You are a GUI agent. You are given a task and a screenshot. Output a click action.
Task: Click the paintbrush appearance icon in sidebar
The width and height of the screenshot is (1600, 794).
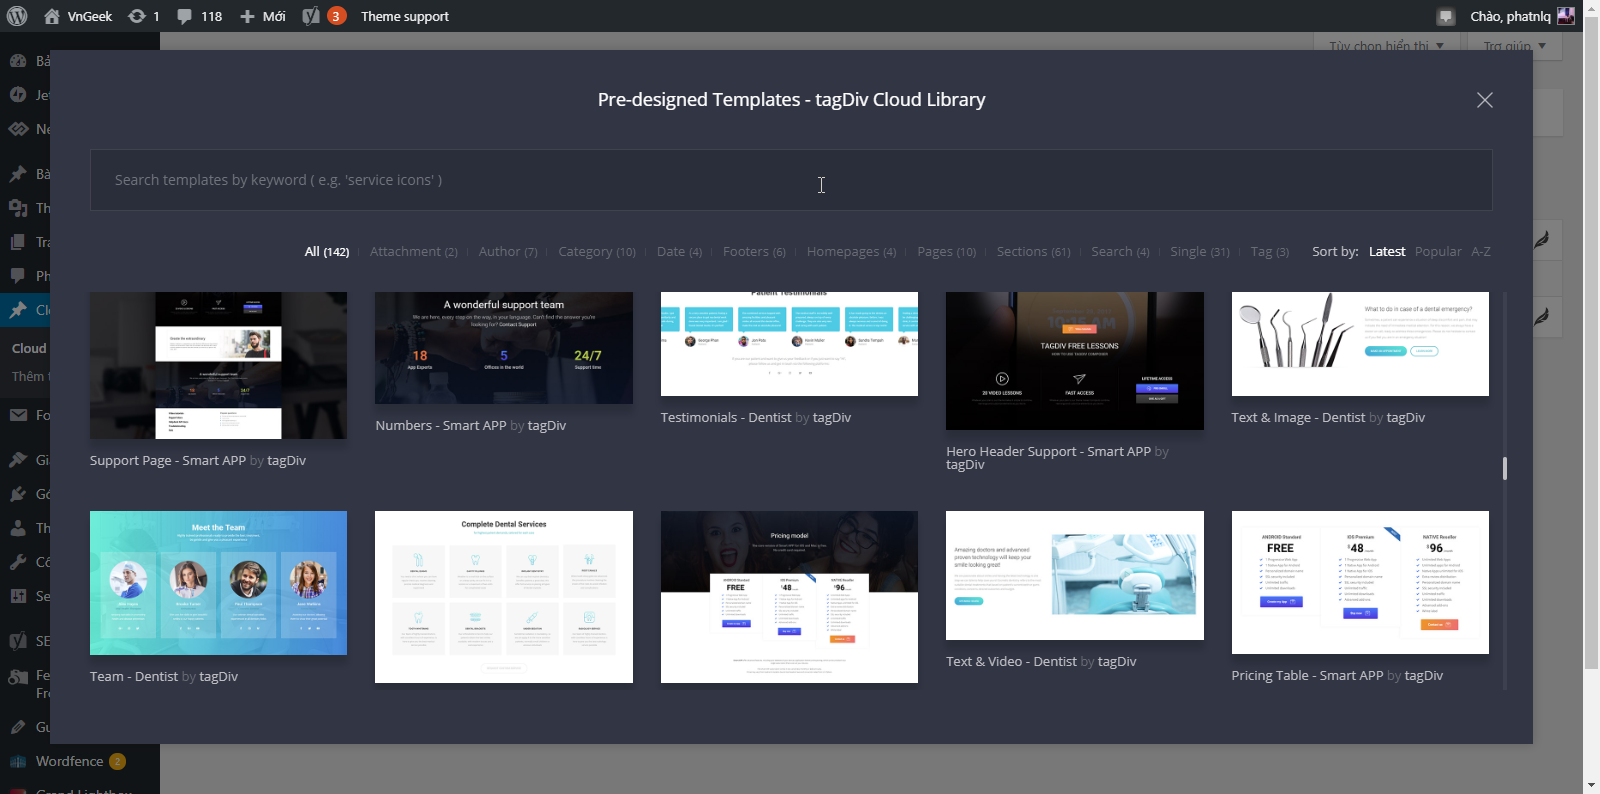point(18,460)
